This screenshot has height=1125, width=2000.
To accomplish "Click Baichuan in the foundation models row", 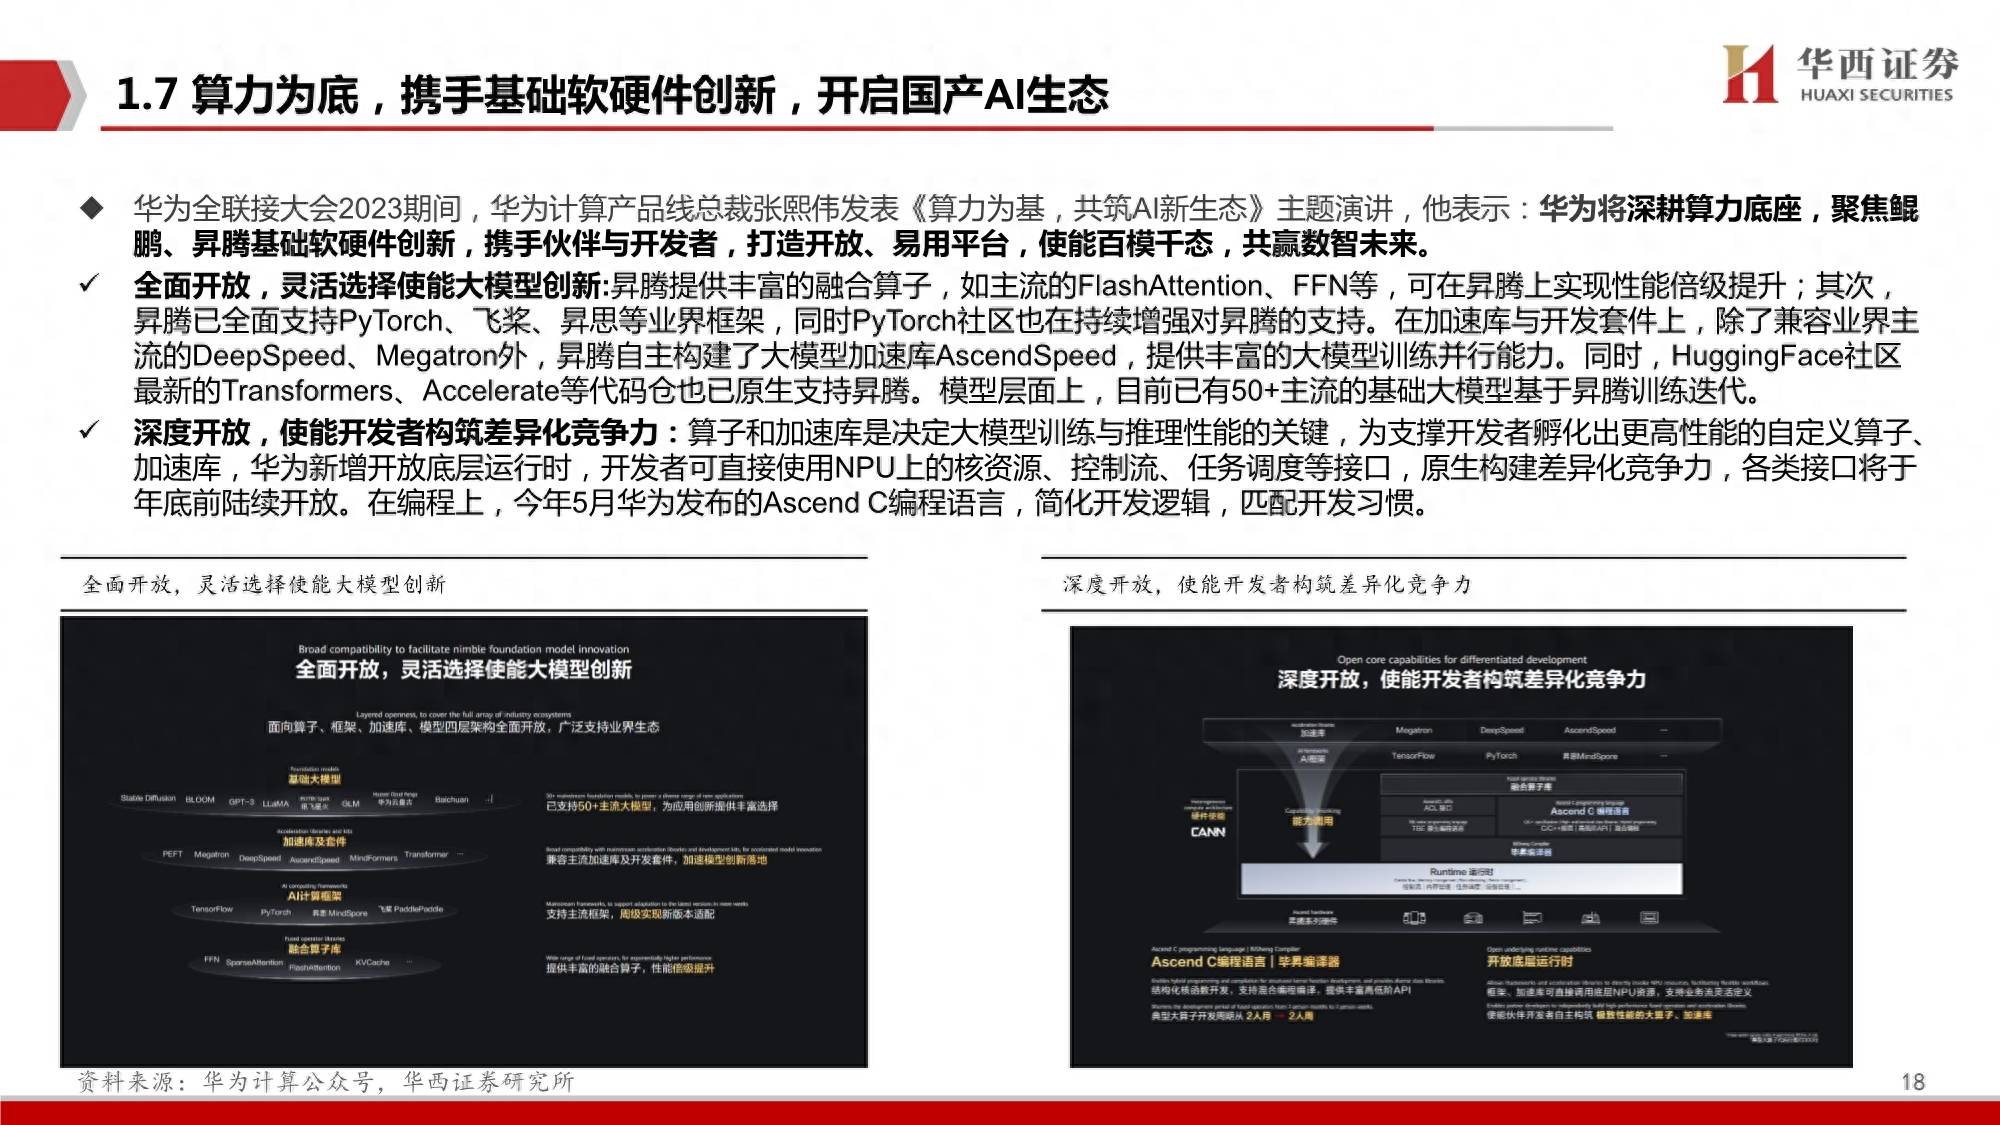I will click(x=451, y=800).
